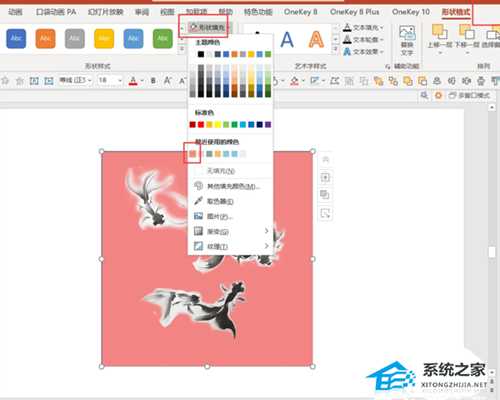
Task: Click the red font color A icon
Action: click(133, 81)
